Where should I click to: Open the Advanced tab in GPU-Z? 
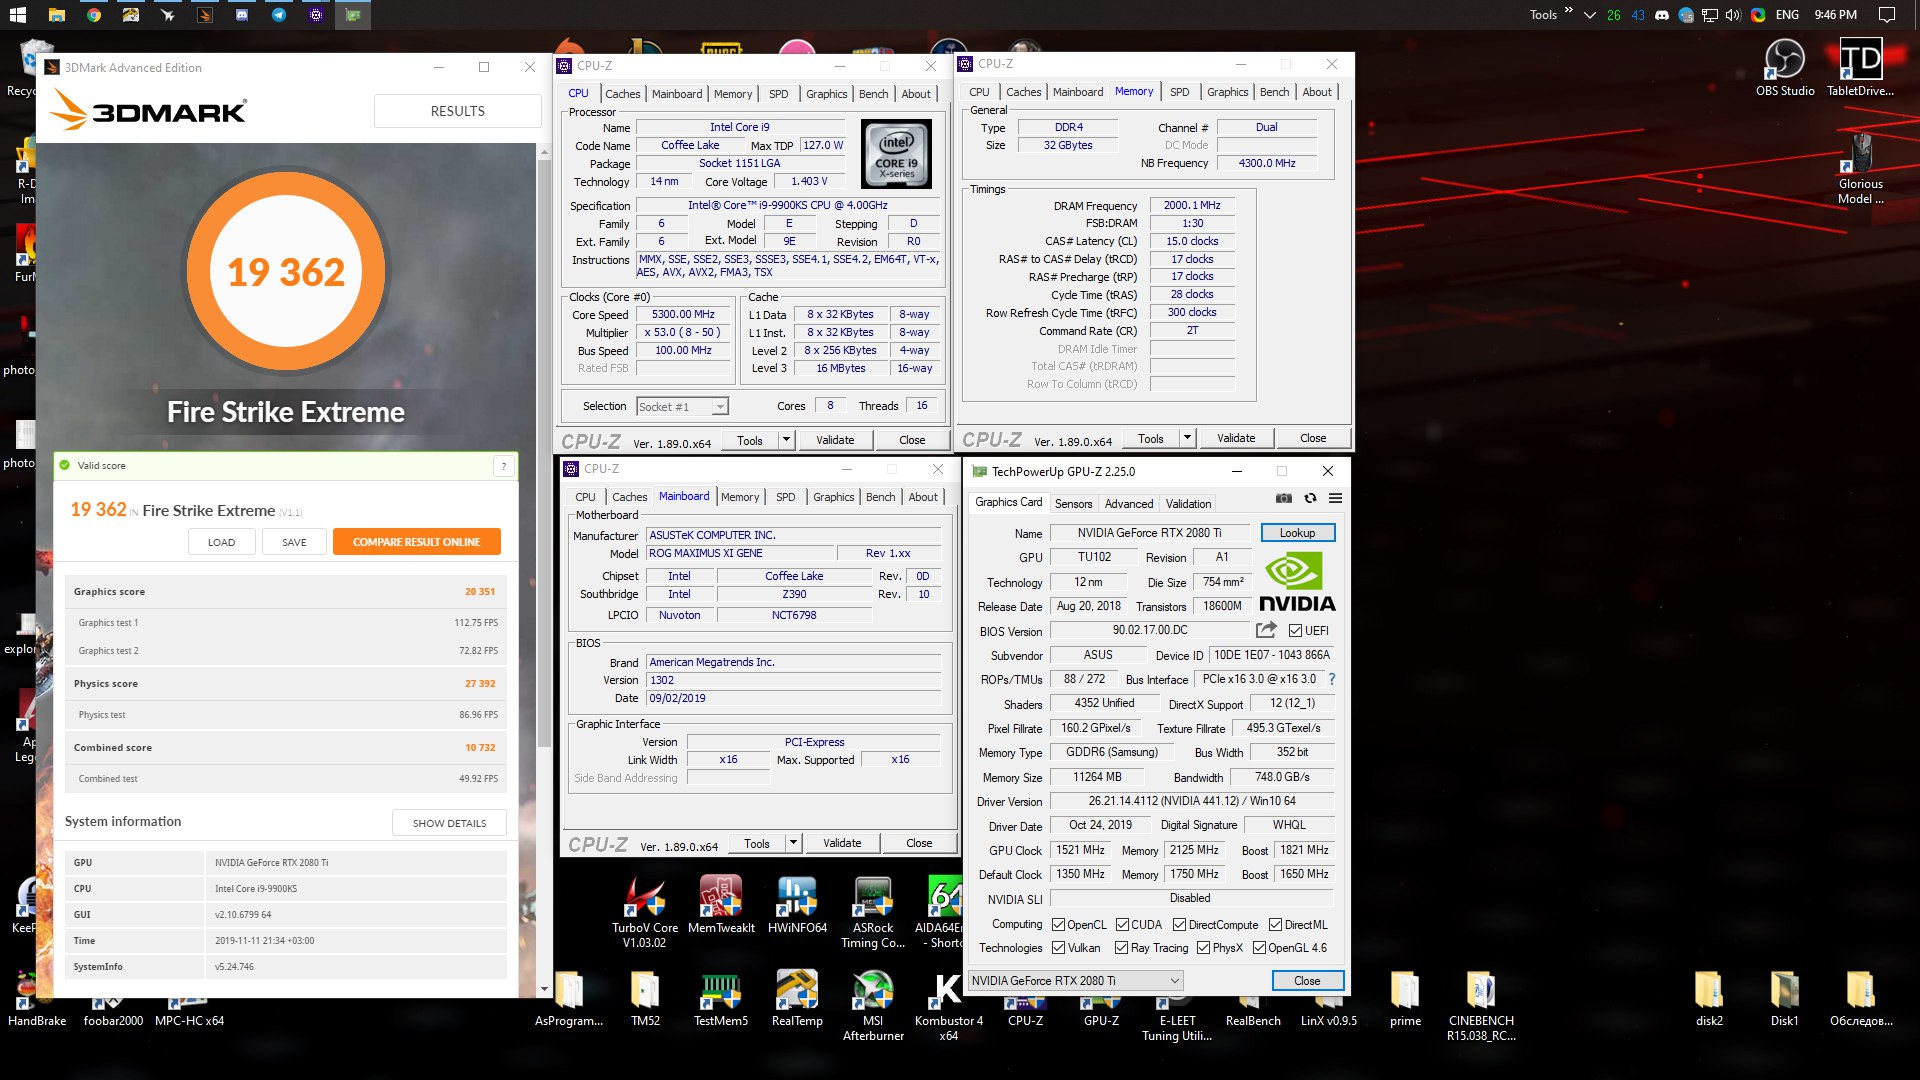point(1129,504)
